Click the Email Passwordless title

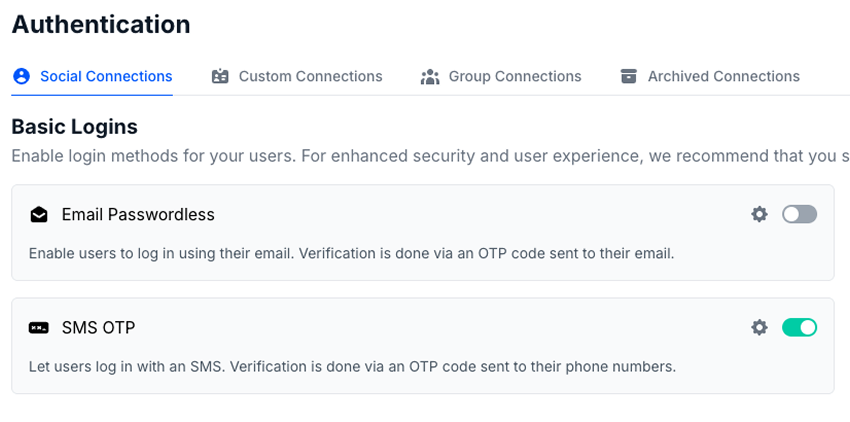[138, 214]
